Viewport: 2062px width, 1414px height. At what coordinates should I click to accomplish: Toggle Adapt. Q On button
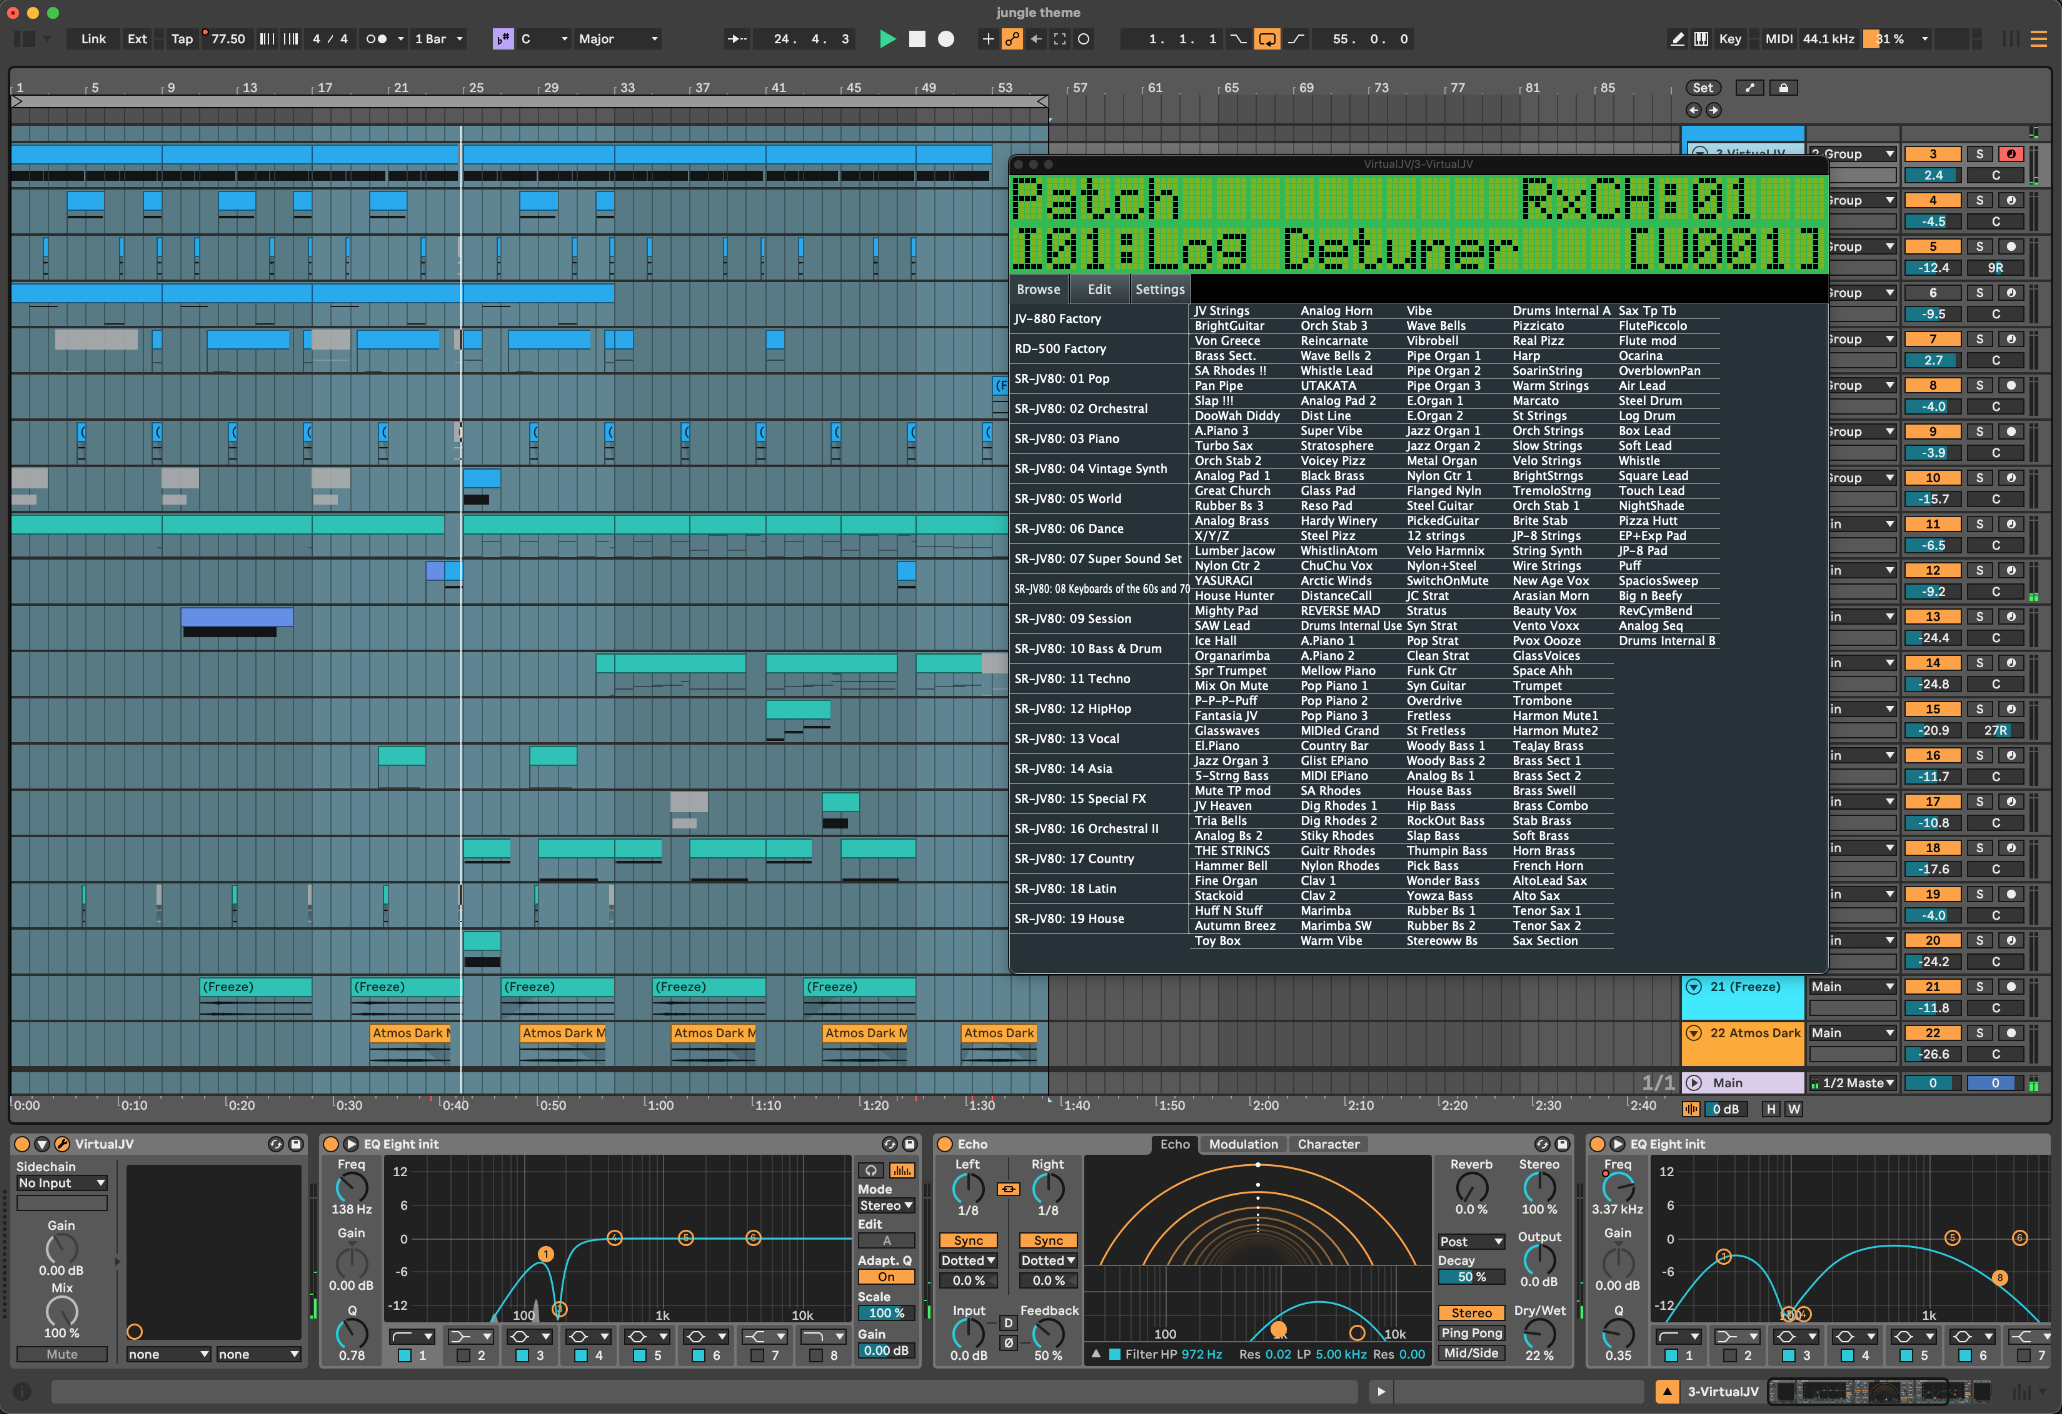tap(886, 1277)
